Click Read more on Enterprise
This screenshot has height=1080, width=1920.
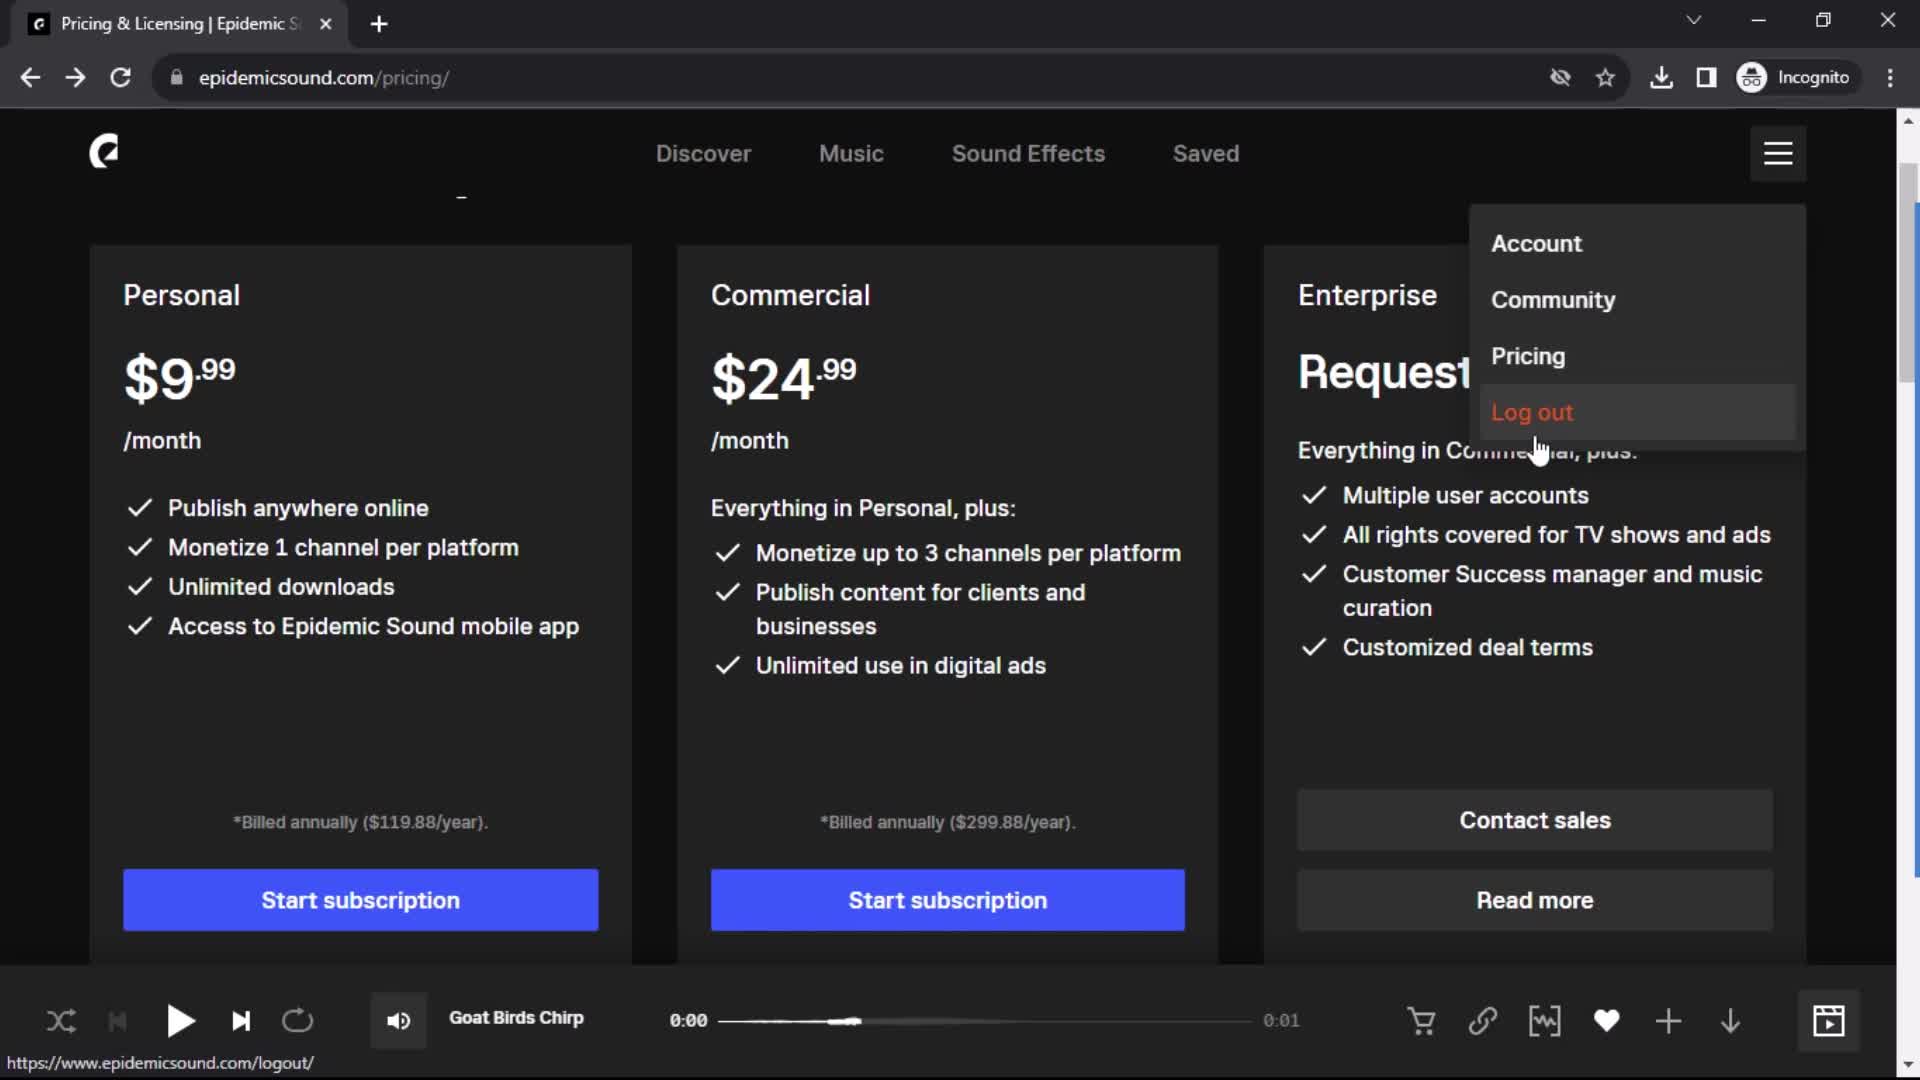[1535, 900]
